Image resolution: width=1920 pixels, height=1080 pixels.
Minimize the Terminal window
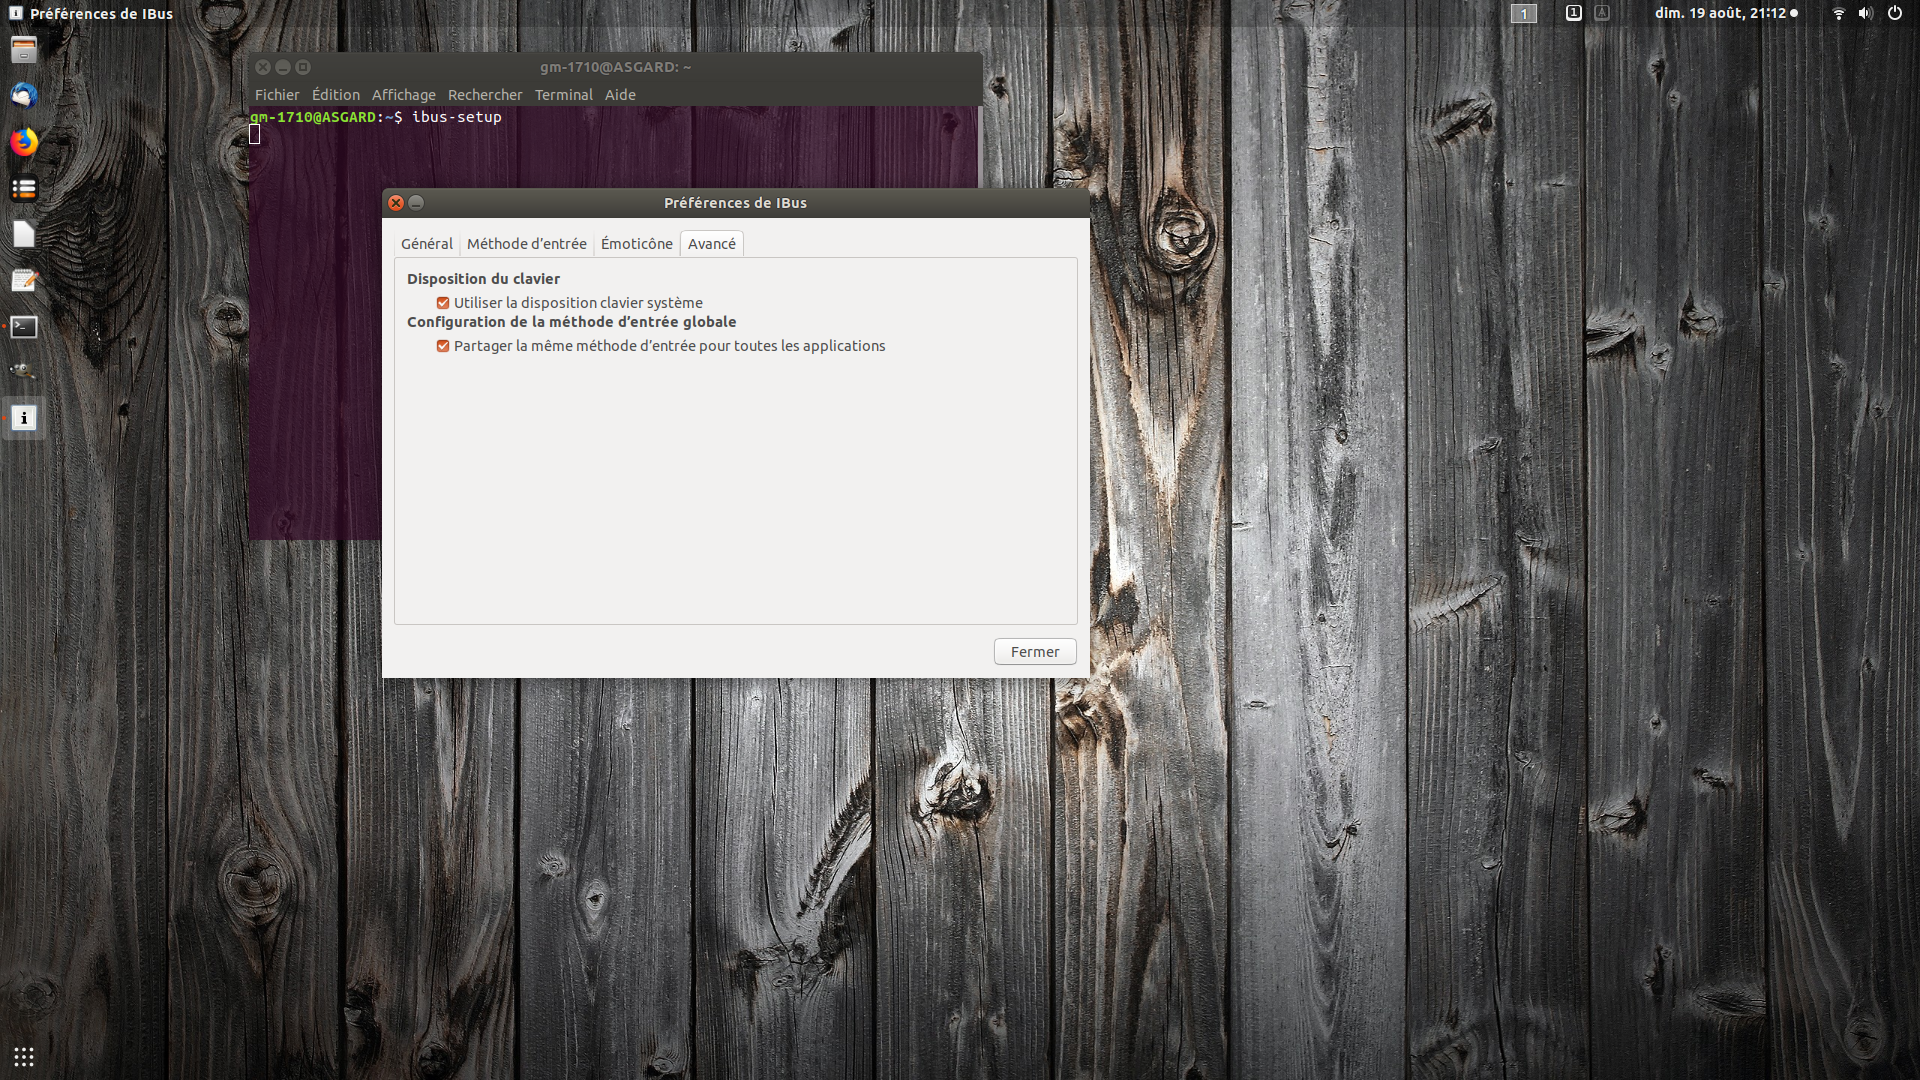pos(283,67)
